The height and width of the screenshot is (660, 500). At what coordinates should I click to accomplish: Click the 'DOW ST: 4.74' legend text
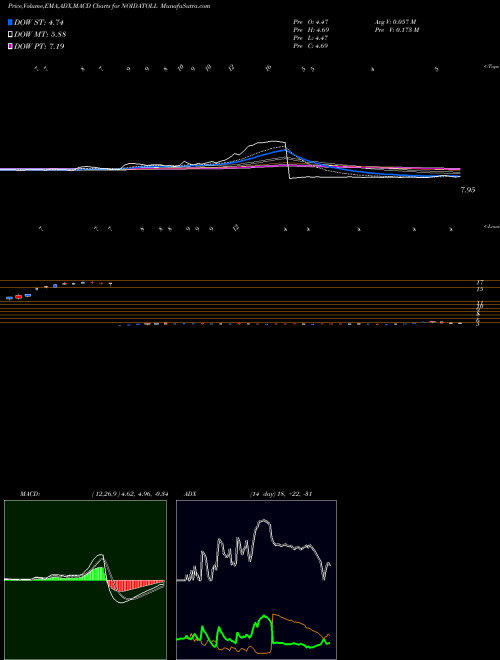pyautogui.click(x=39, y=22)
